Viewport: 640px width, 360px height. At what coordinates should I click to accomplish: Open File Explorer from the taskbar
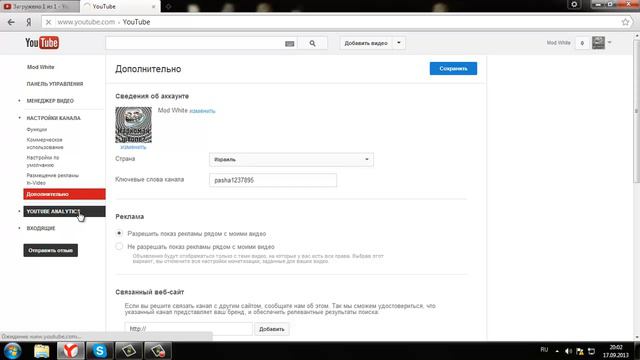[41, 351]
